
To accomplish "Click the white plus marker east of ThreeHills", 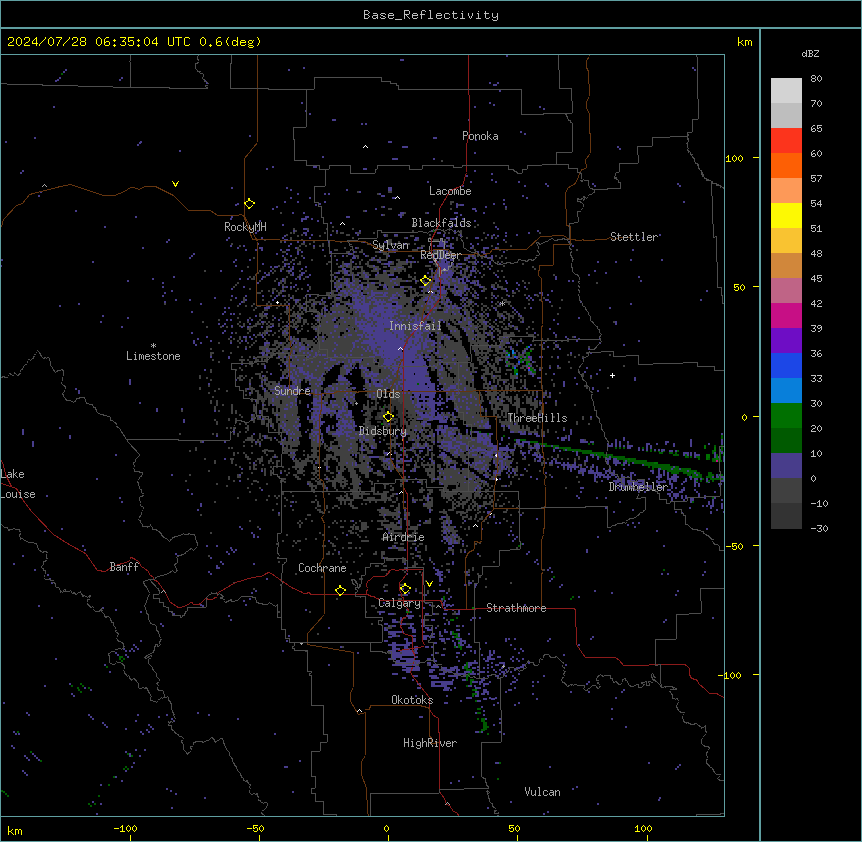I will [612, 375].
